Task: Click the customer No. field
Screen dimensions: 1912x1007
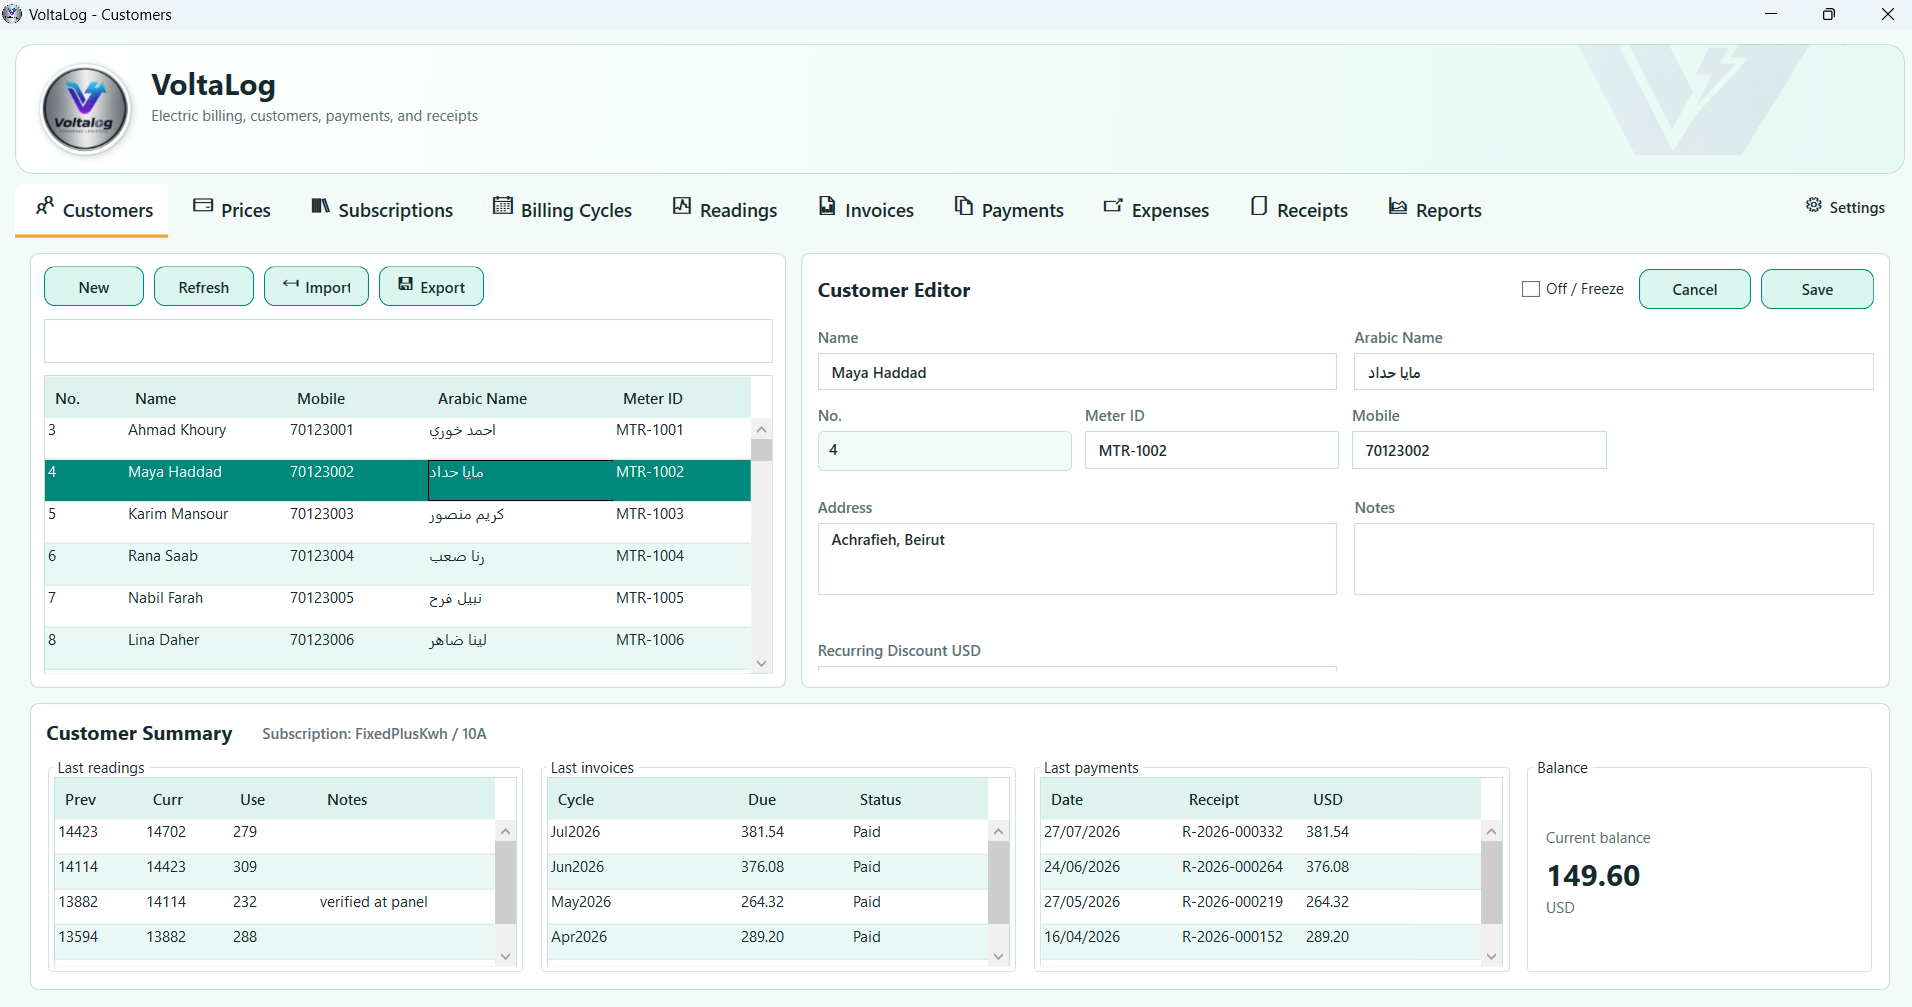Action: [944, 450]
